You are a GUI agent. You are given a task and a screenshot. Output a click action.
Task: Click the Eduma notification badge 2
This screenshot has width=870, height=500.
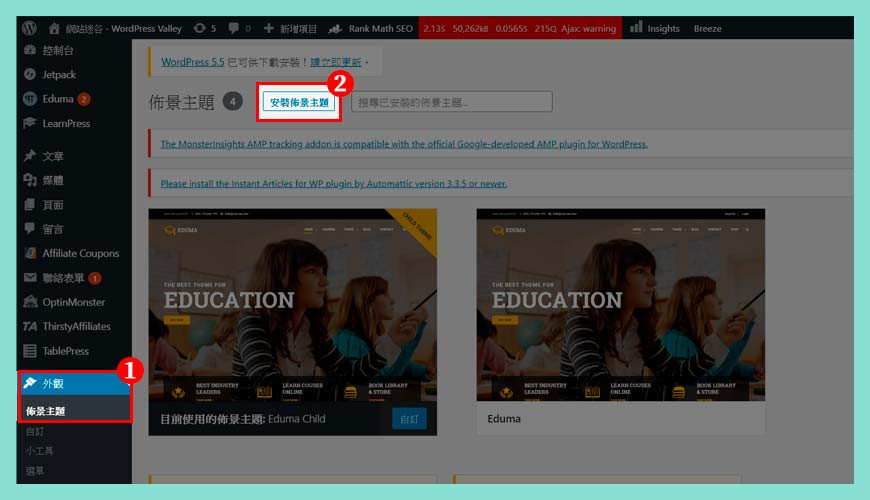click(x=84, y=99)
